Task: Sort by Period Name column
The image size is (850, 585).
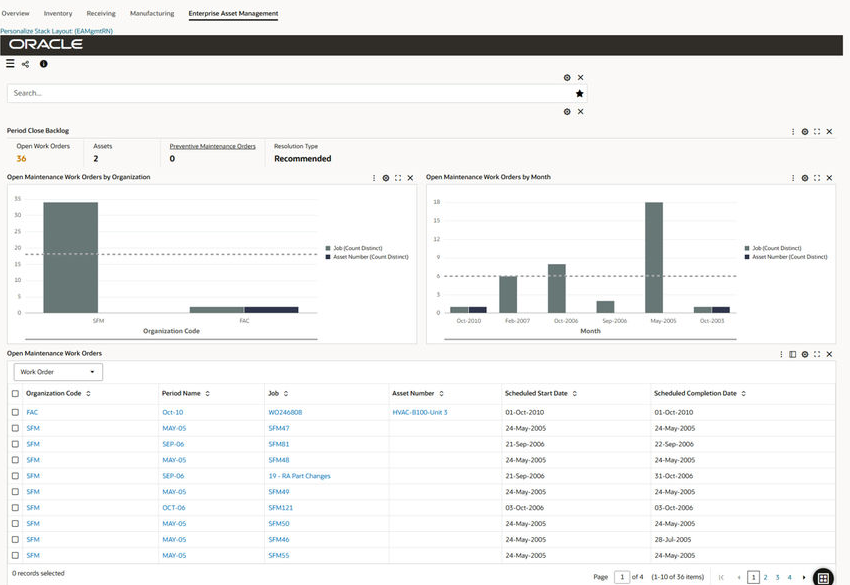Action: coord(208,394)
